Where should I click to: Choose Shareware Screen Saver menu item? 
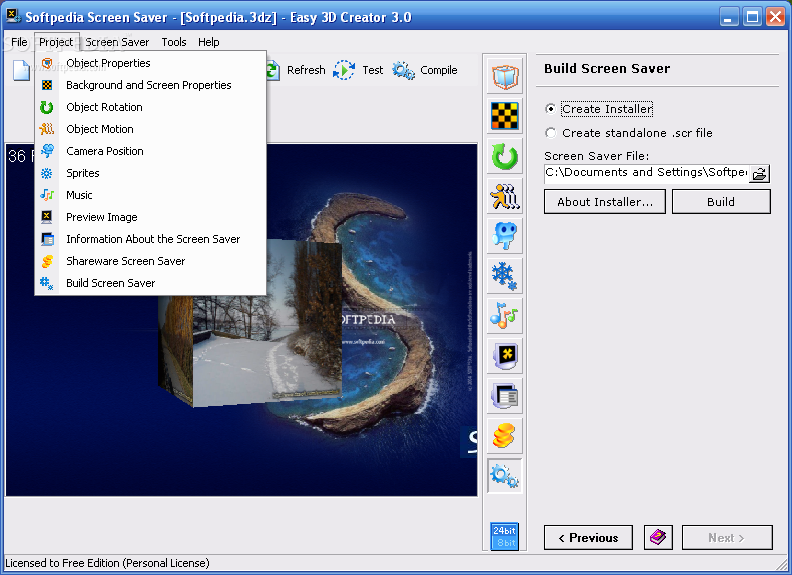pyautogui.click(x=151, y=261)
